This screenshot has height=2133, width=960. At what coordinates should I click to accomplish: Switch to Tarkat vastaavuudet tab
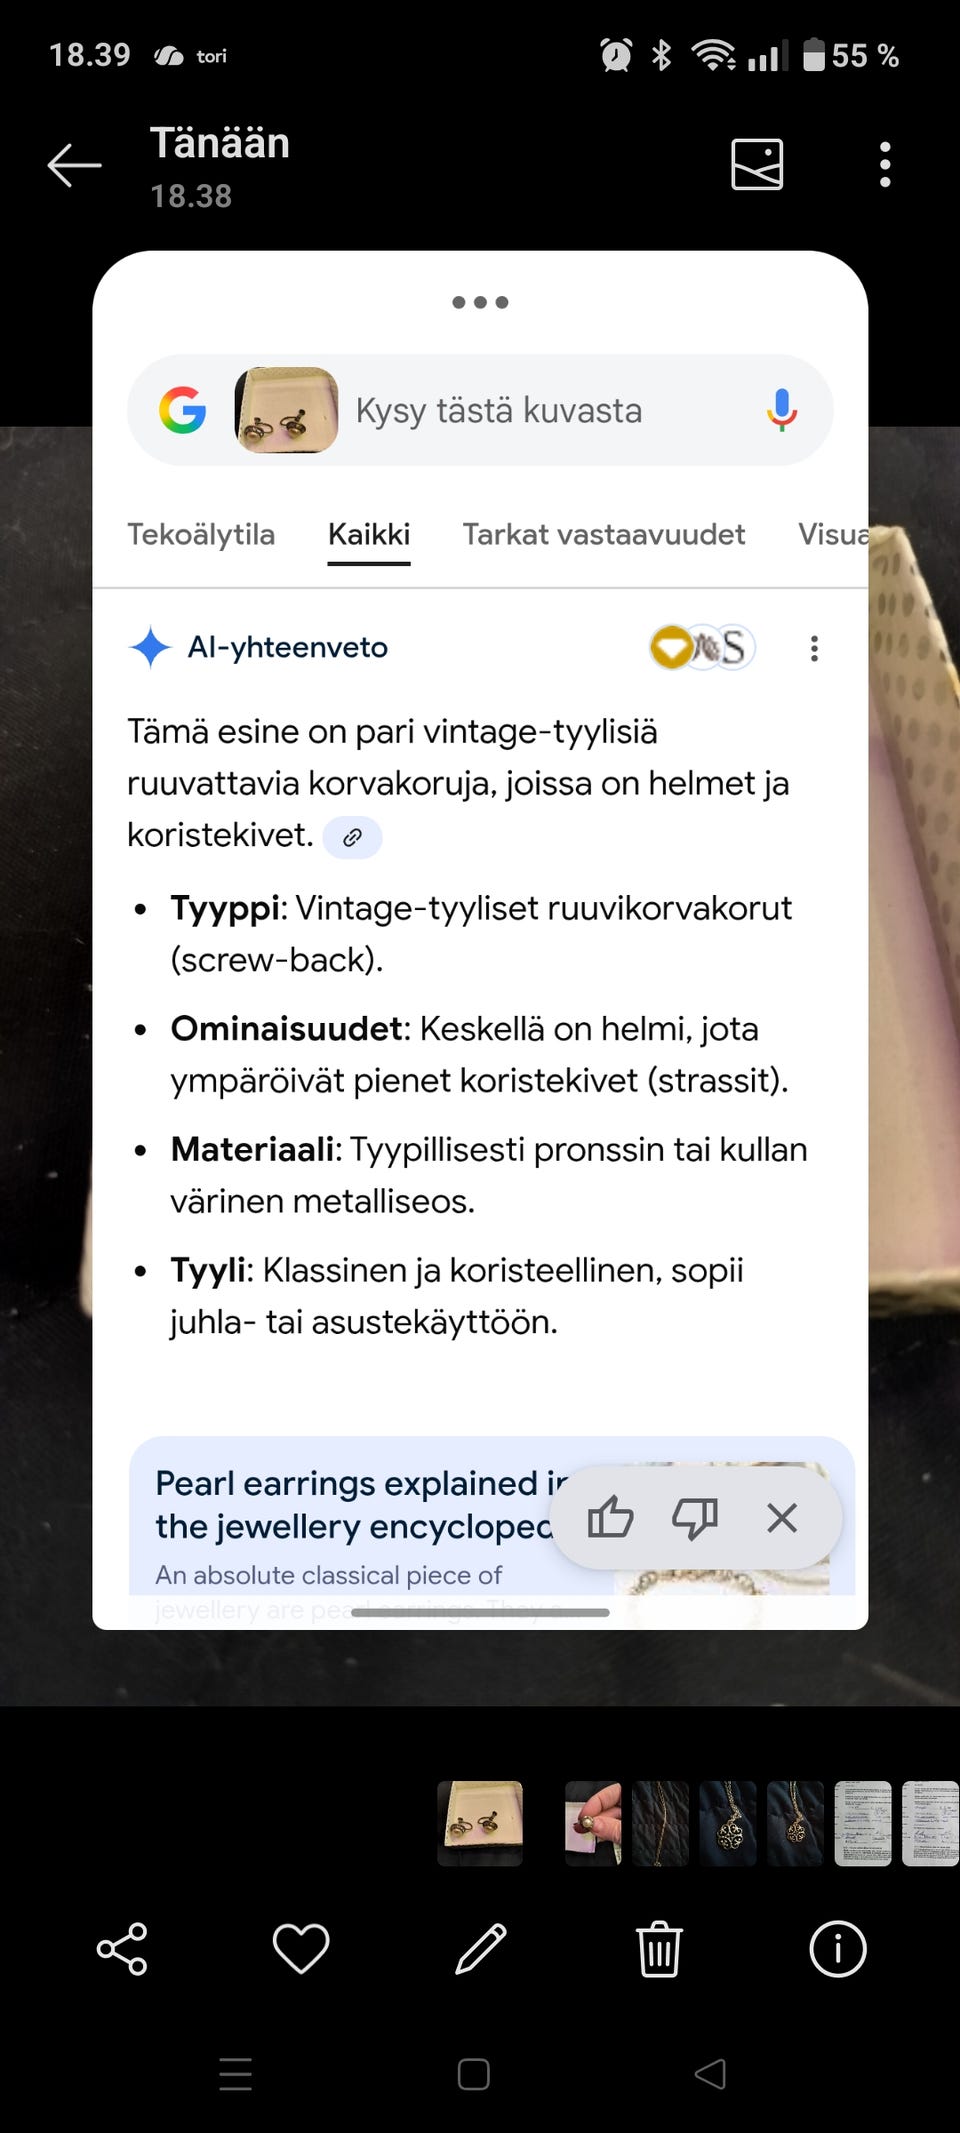tap(603, 535)
